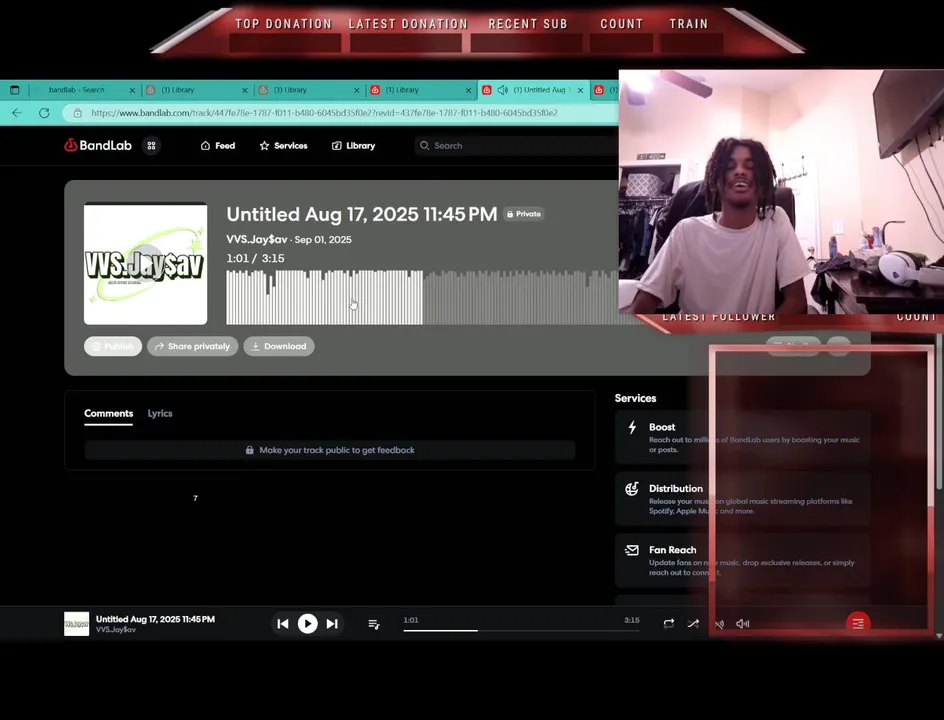
Task: Switch to the Comments tab
Action: (x=108, y=414)
